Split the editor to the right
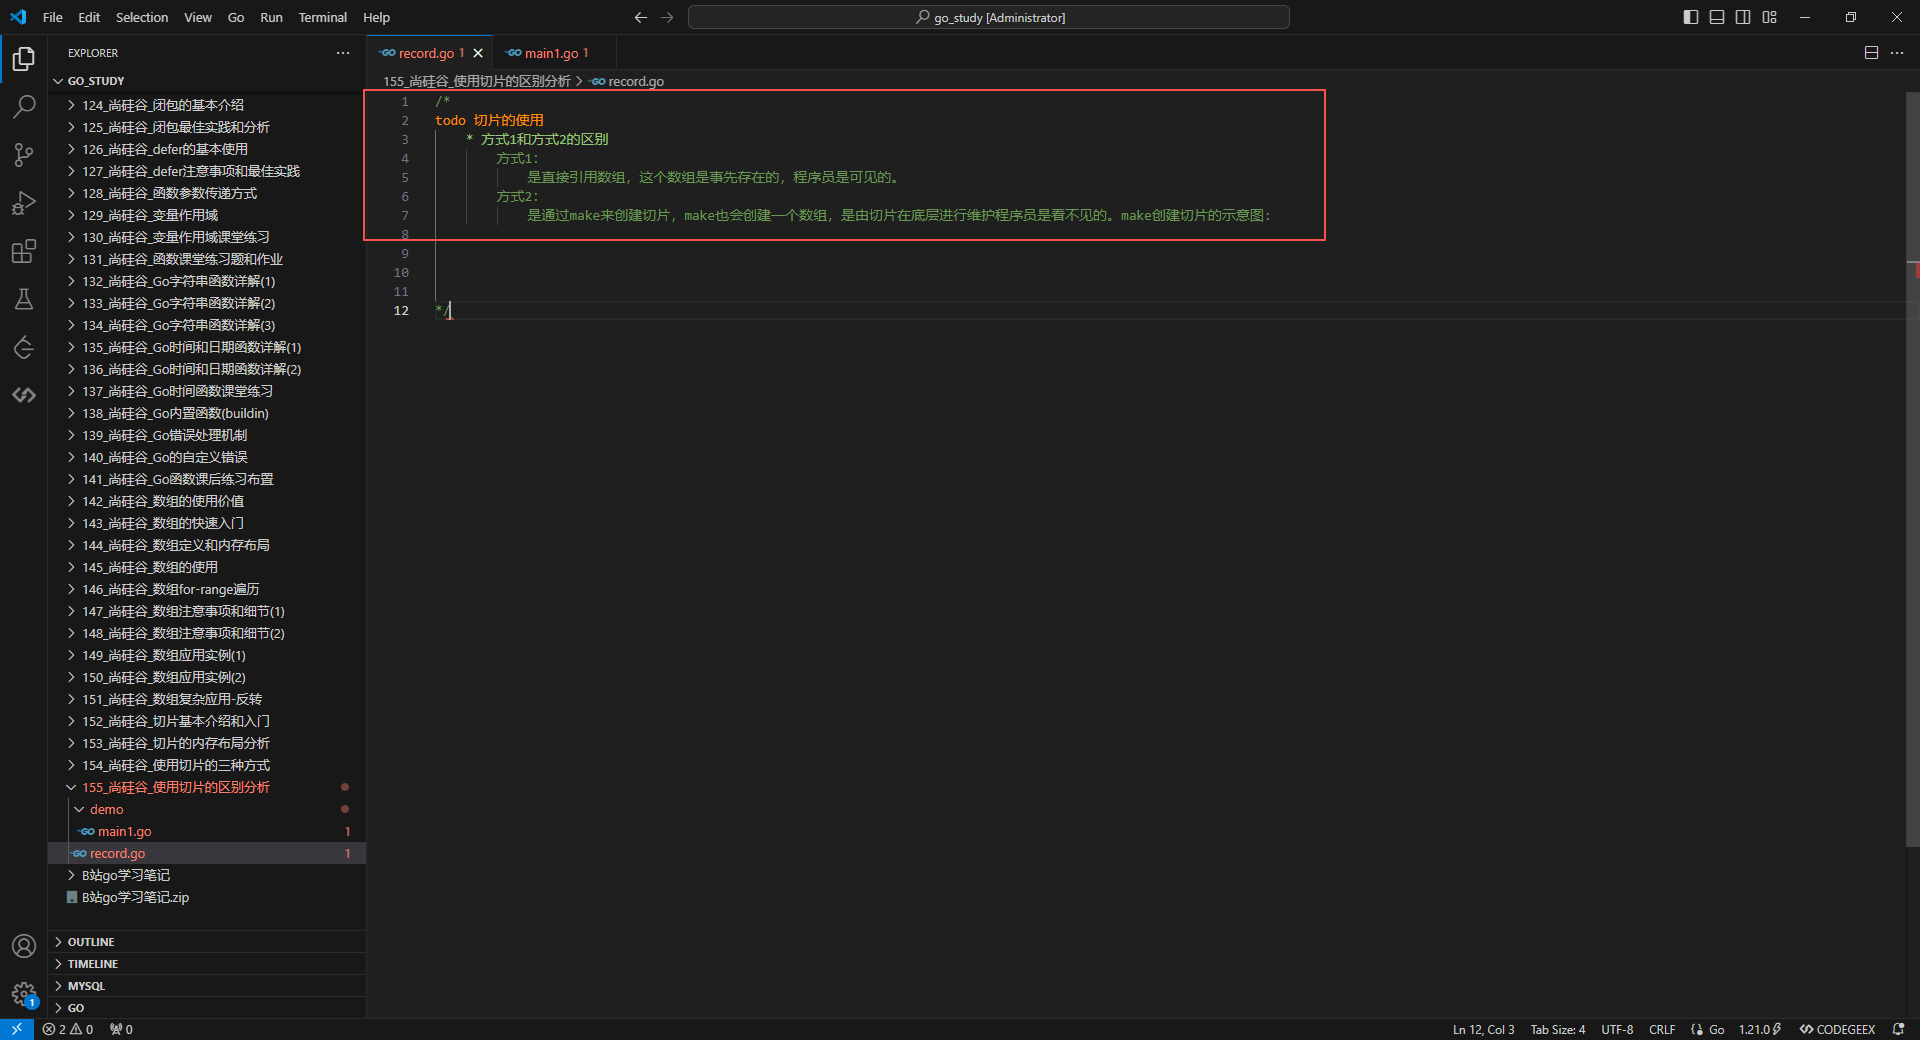The image size is (1920, 1040). click(1871, 53)
